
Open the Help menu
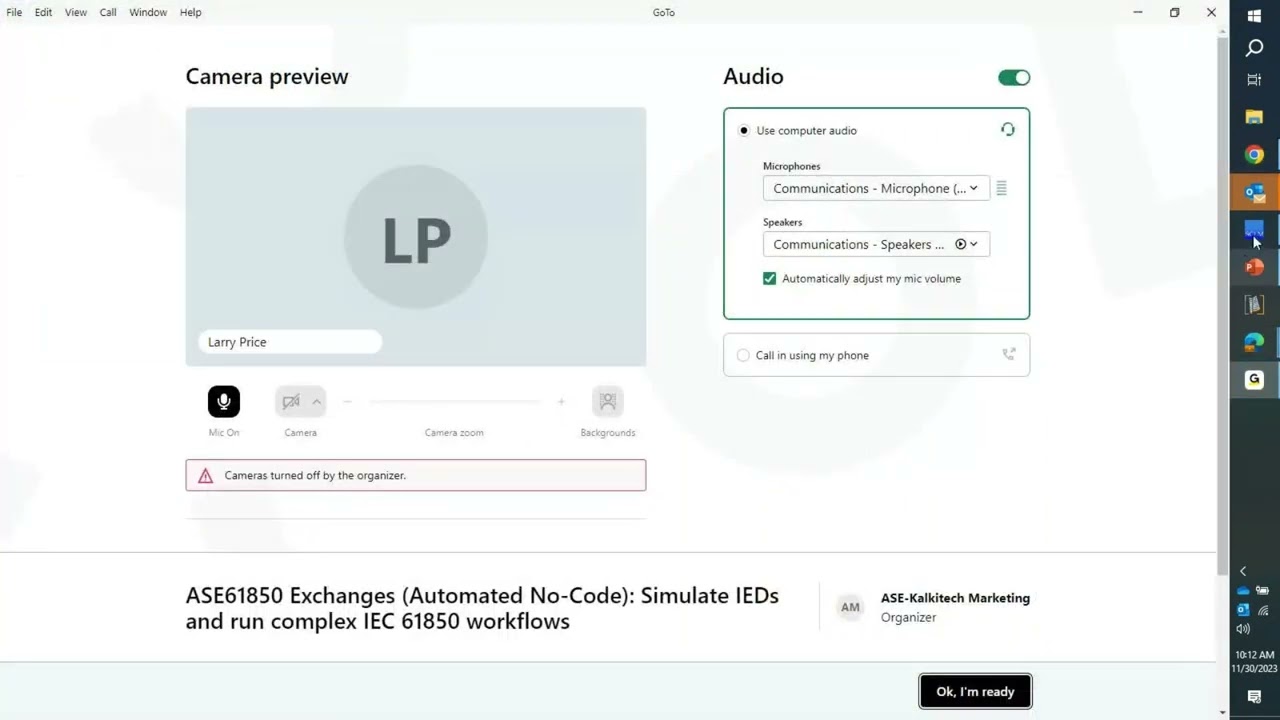[190, 12]
